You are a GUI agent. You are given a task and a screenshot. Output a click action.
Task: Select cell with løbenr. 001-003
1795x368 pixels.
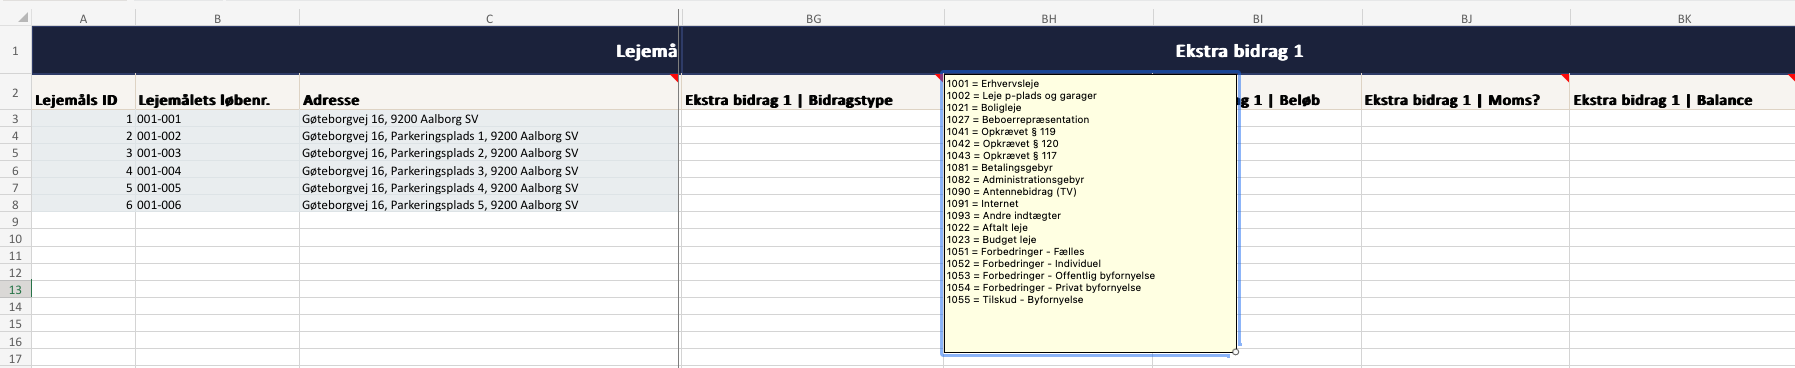click(217, 153)
